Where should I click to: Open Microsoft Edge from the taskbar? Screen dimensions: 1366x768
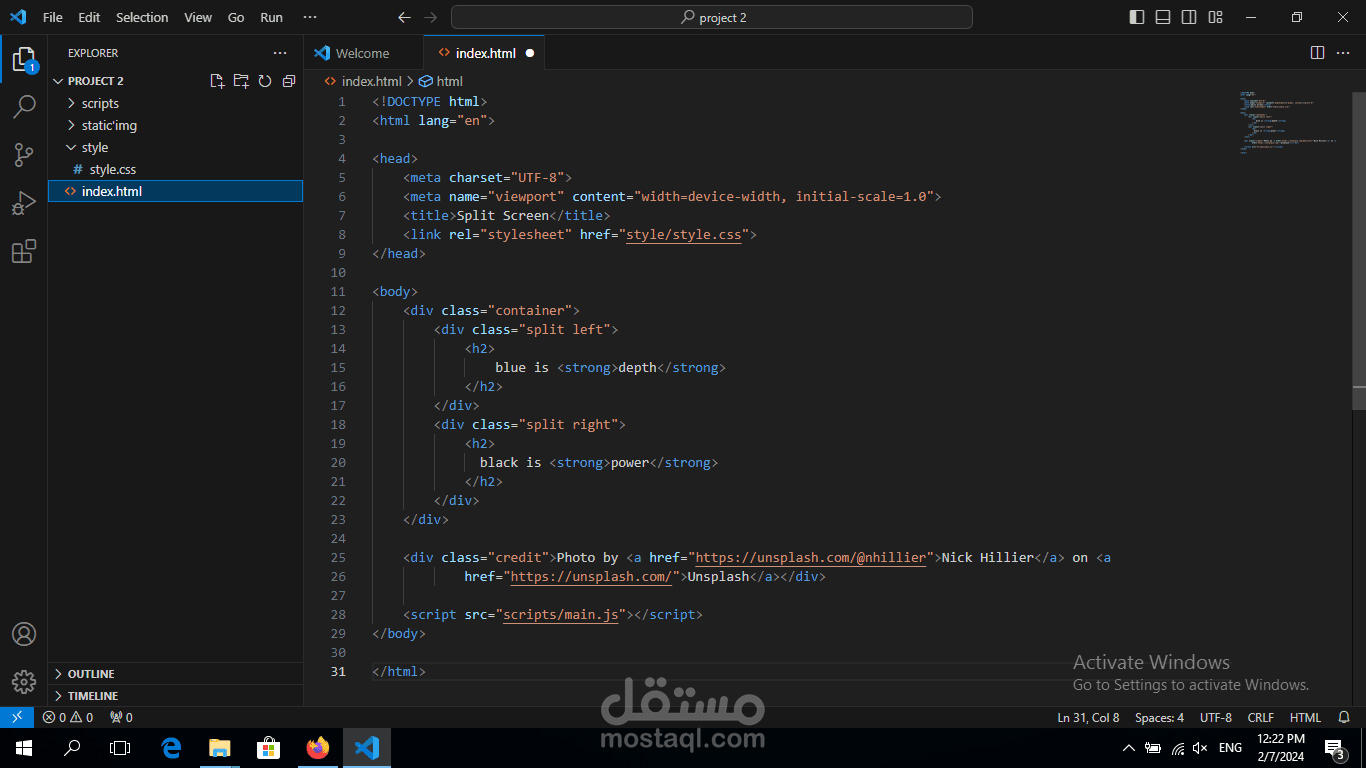click(171, 748)
